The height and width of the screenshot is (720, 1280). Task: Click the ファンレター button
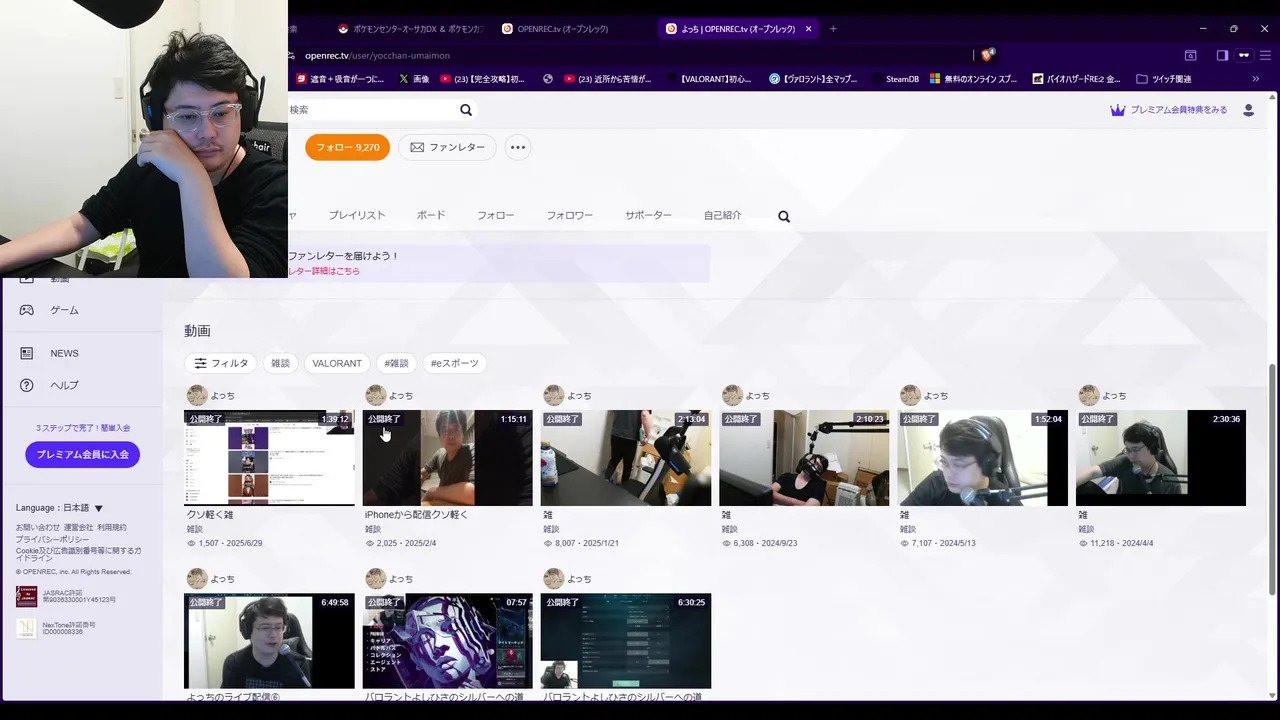447,147
